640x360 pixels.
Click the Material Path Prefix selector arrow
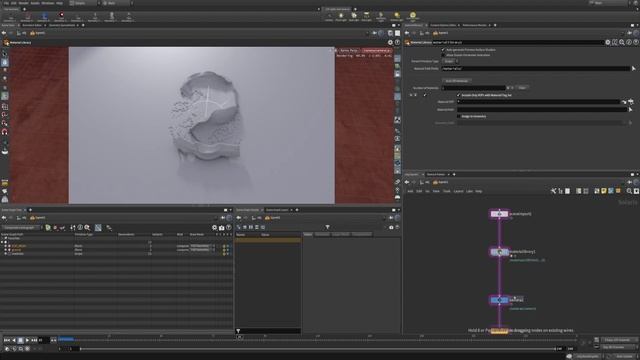point(633,69)
